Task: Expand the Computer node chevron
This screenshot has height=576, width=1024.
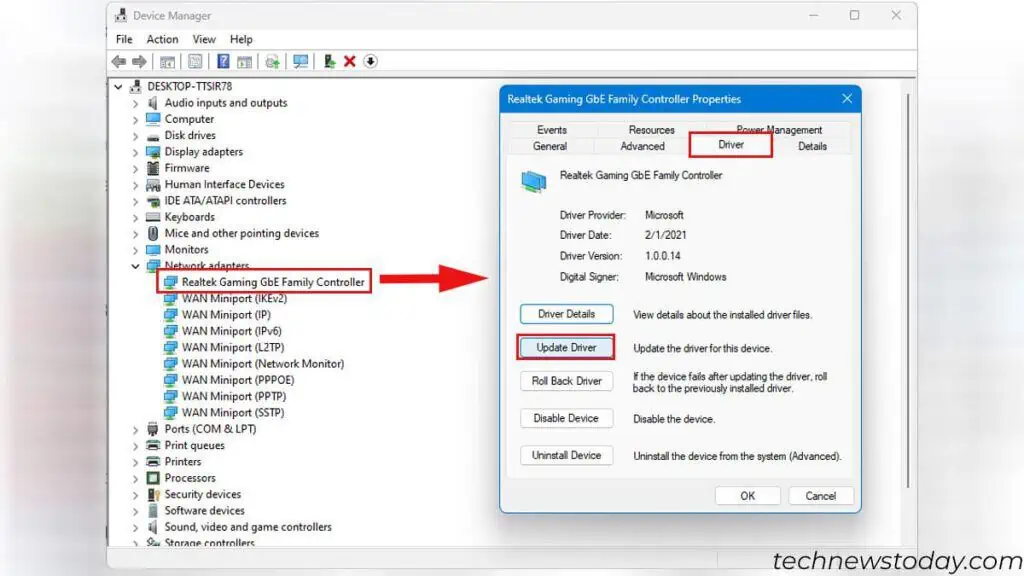Action: [x=135, y=120]
